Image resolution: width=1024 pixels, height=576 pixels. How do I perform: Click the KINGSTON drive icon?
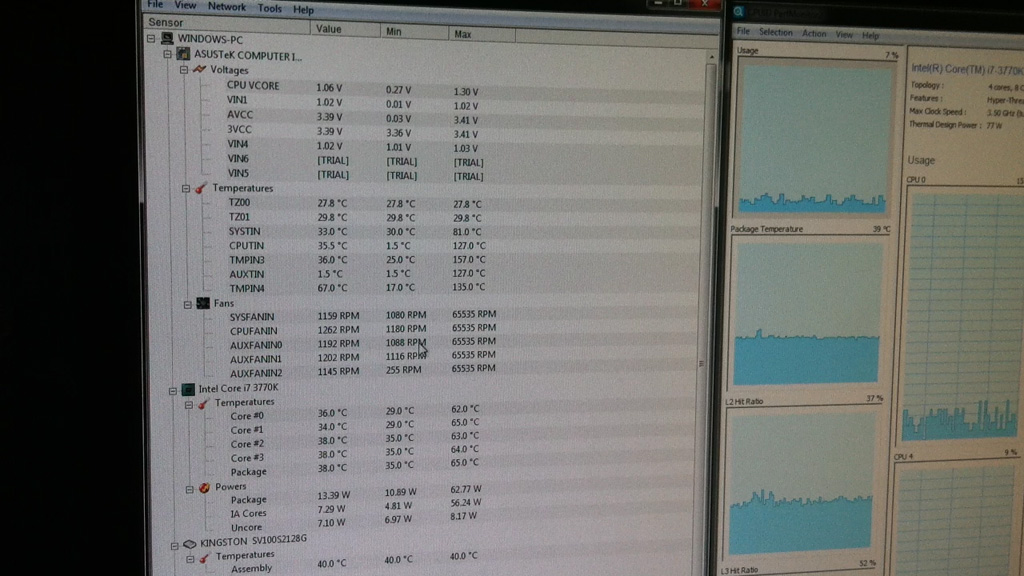(189, 543)
